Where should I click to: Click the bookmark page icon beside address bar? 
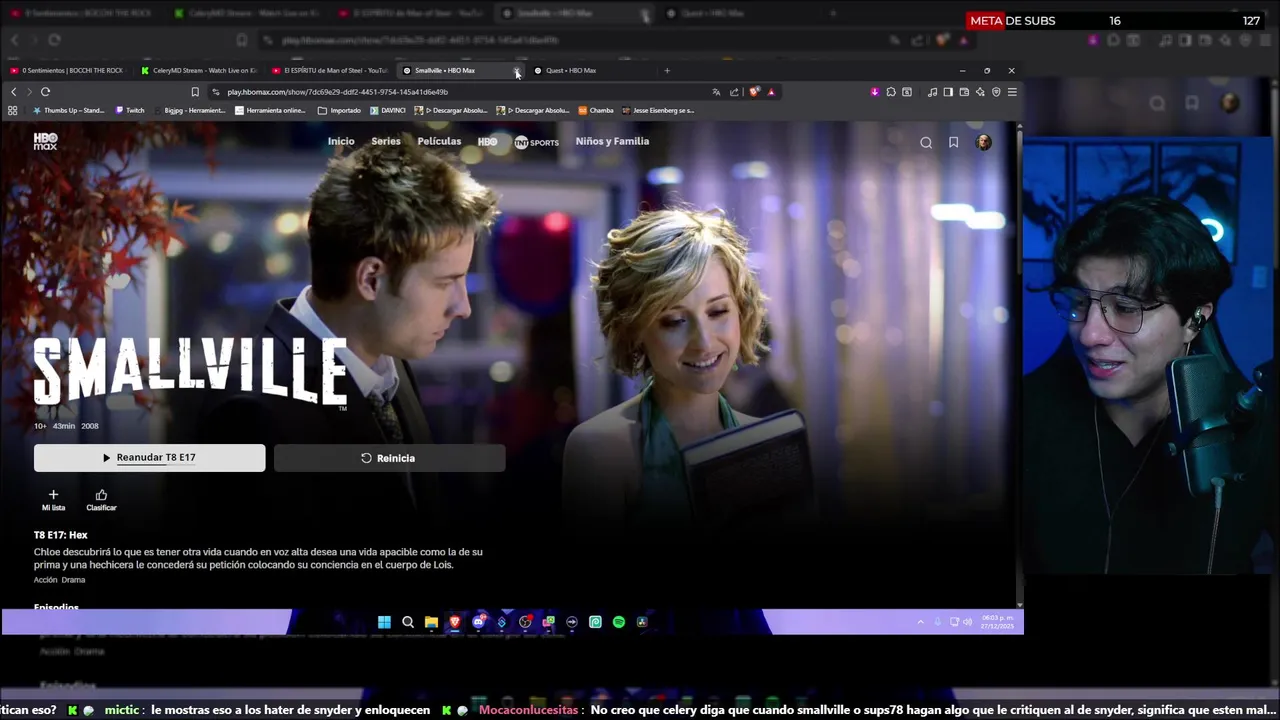click(195, 92)
